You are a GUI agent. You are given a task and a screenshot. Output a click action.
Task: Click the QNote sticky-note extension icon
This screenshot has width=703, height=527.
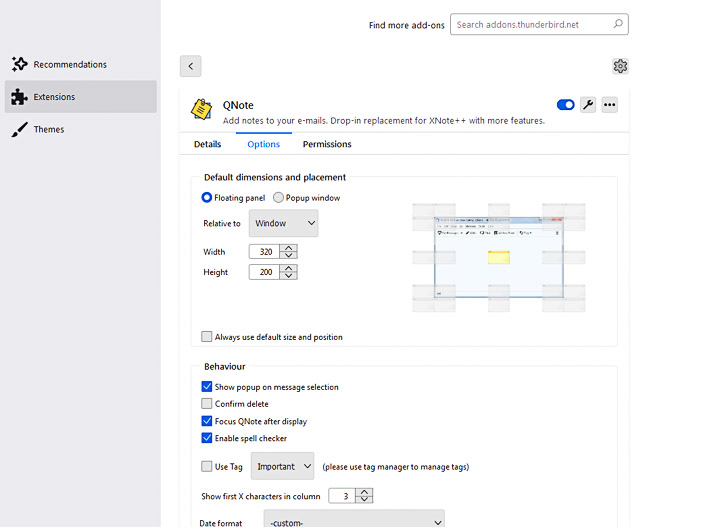[201, 109]
